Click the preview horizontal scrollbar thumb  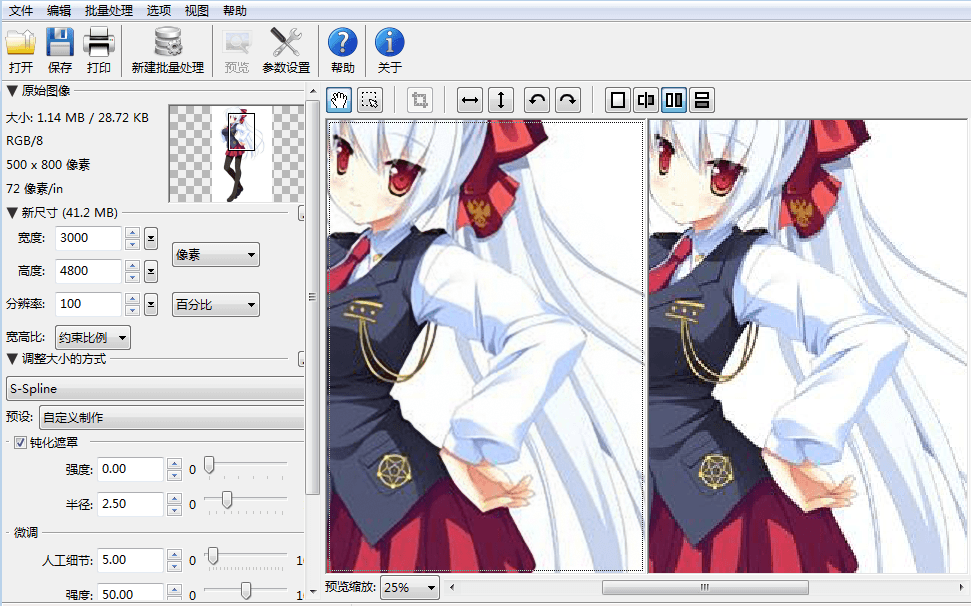click(x=705, y=587)
